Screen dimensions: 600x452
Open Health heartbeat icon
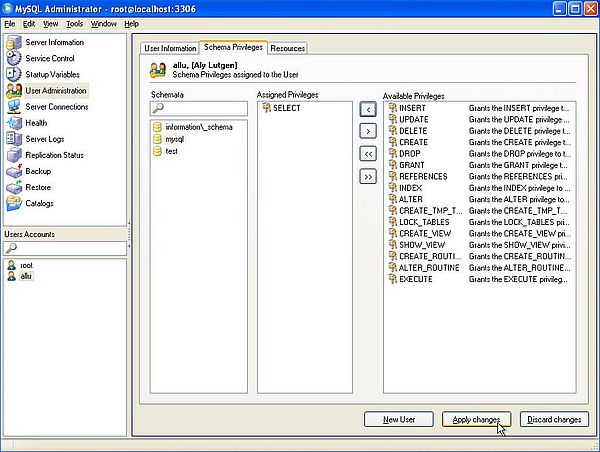coord(14,123)
